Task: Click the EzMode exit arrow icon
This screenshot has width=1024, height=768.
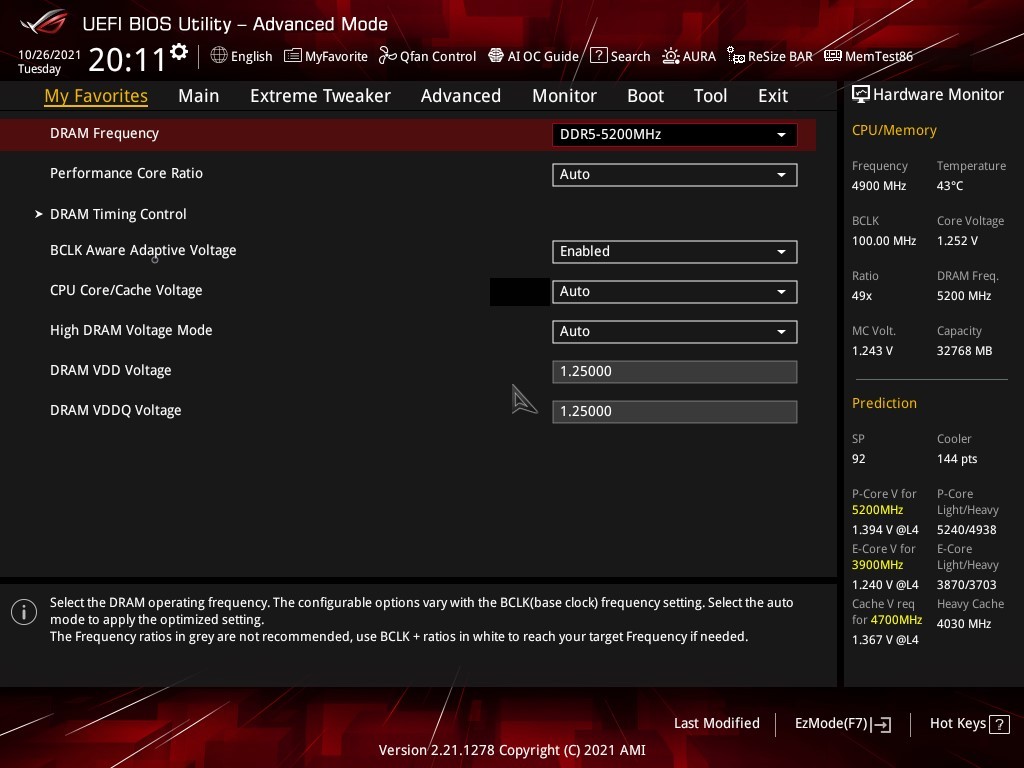Action: [881, 724]
